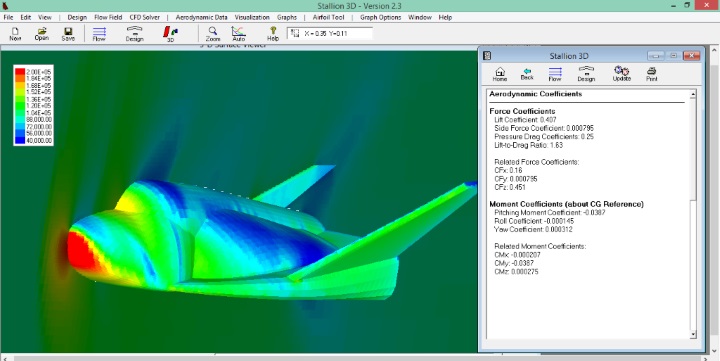Screen dimensions: 720x361
Task: Open the Airfoil Tool menu
Action: [x=328, y=17]
